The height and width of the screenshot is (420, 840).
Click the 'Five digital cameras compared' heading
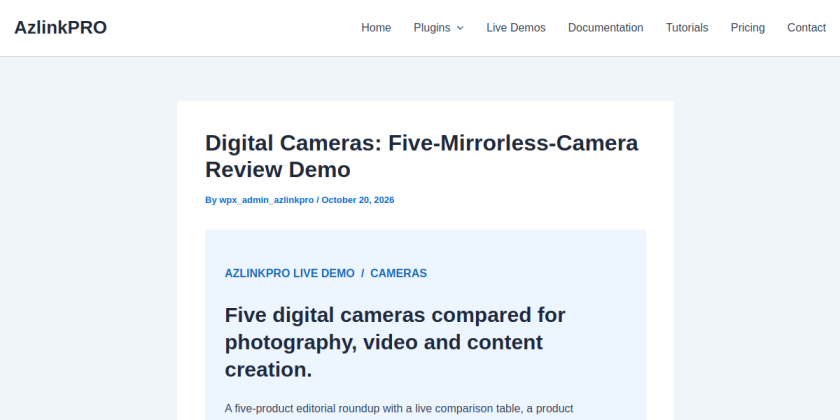395,342
